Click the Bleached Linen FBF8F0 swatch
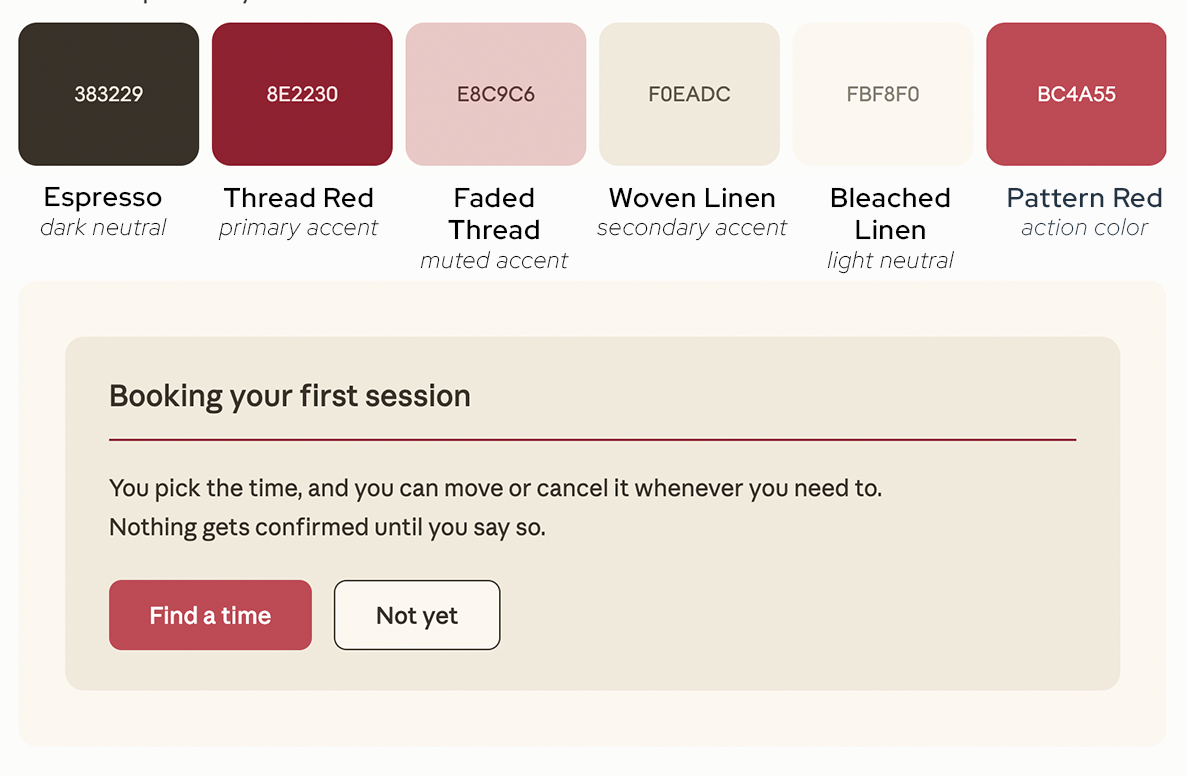Image resolution: width=1187 pixels, height=776 pixels. 883,94
